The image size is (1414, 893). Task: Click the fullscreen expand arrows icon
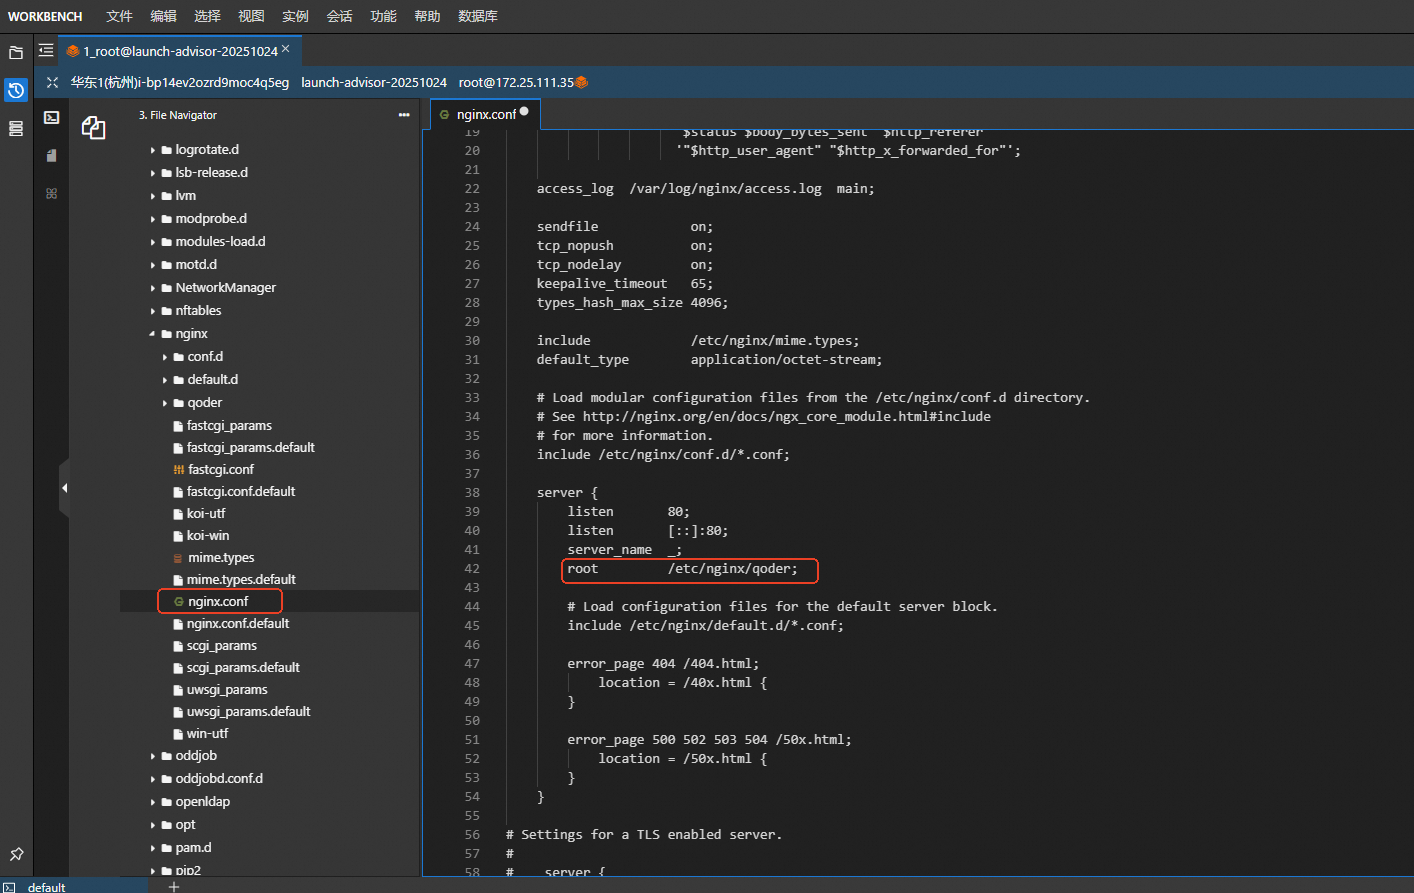pos(52,82)
